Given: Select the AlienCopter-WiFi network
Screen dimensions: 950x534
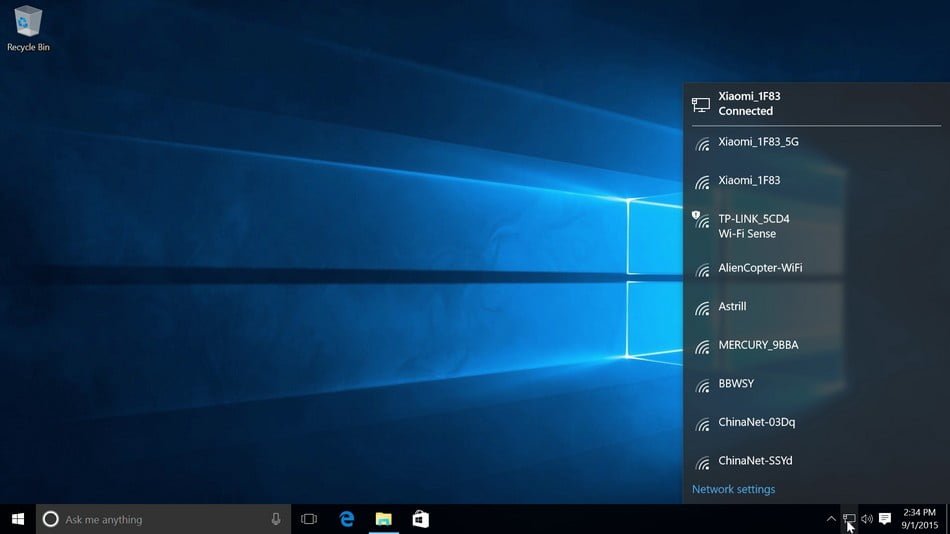Looking at the screenshot, I should (817, 268).
